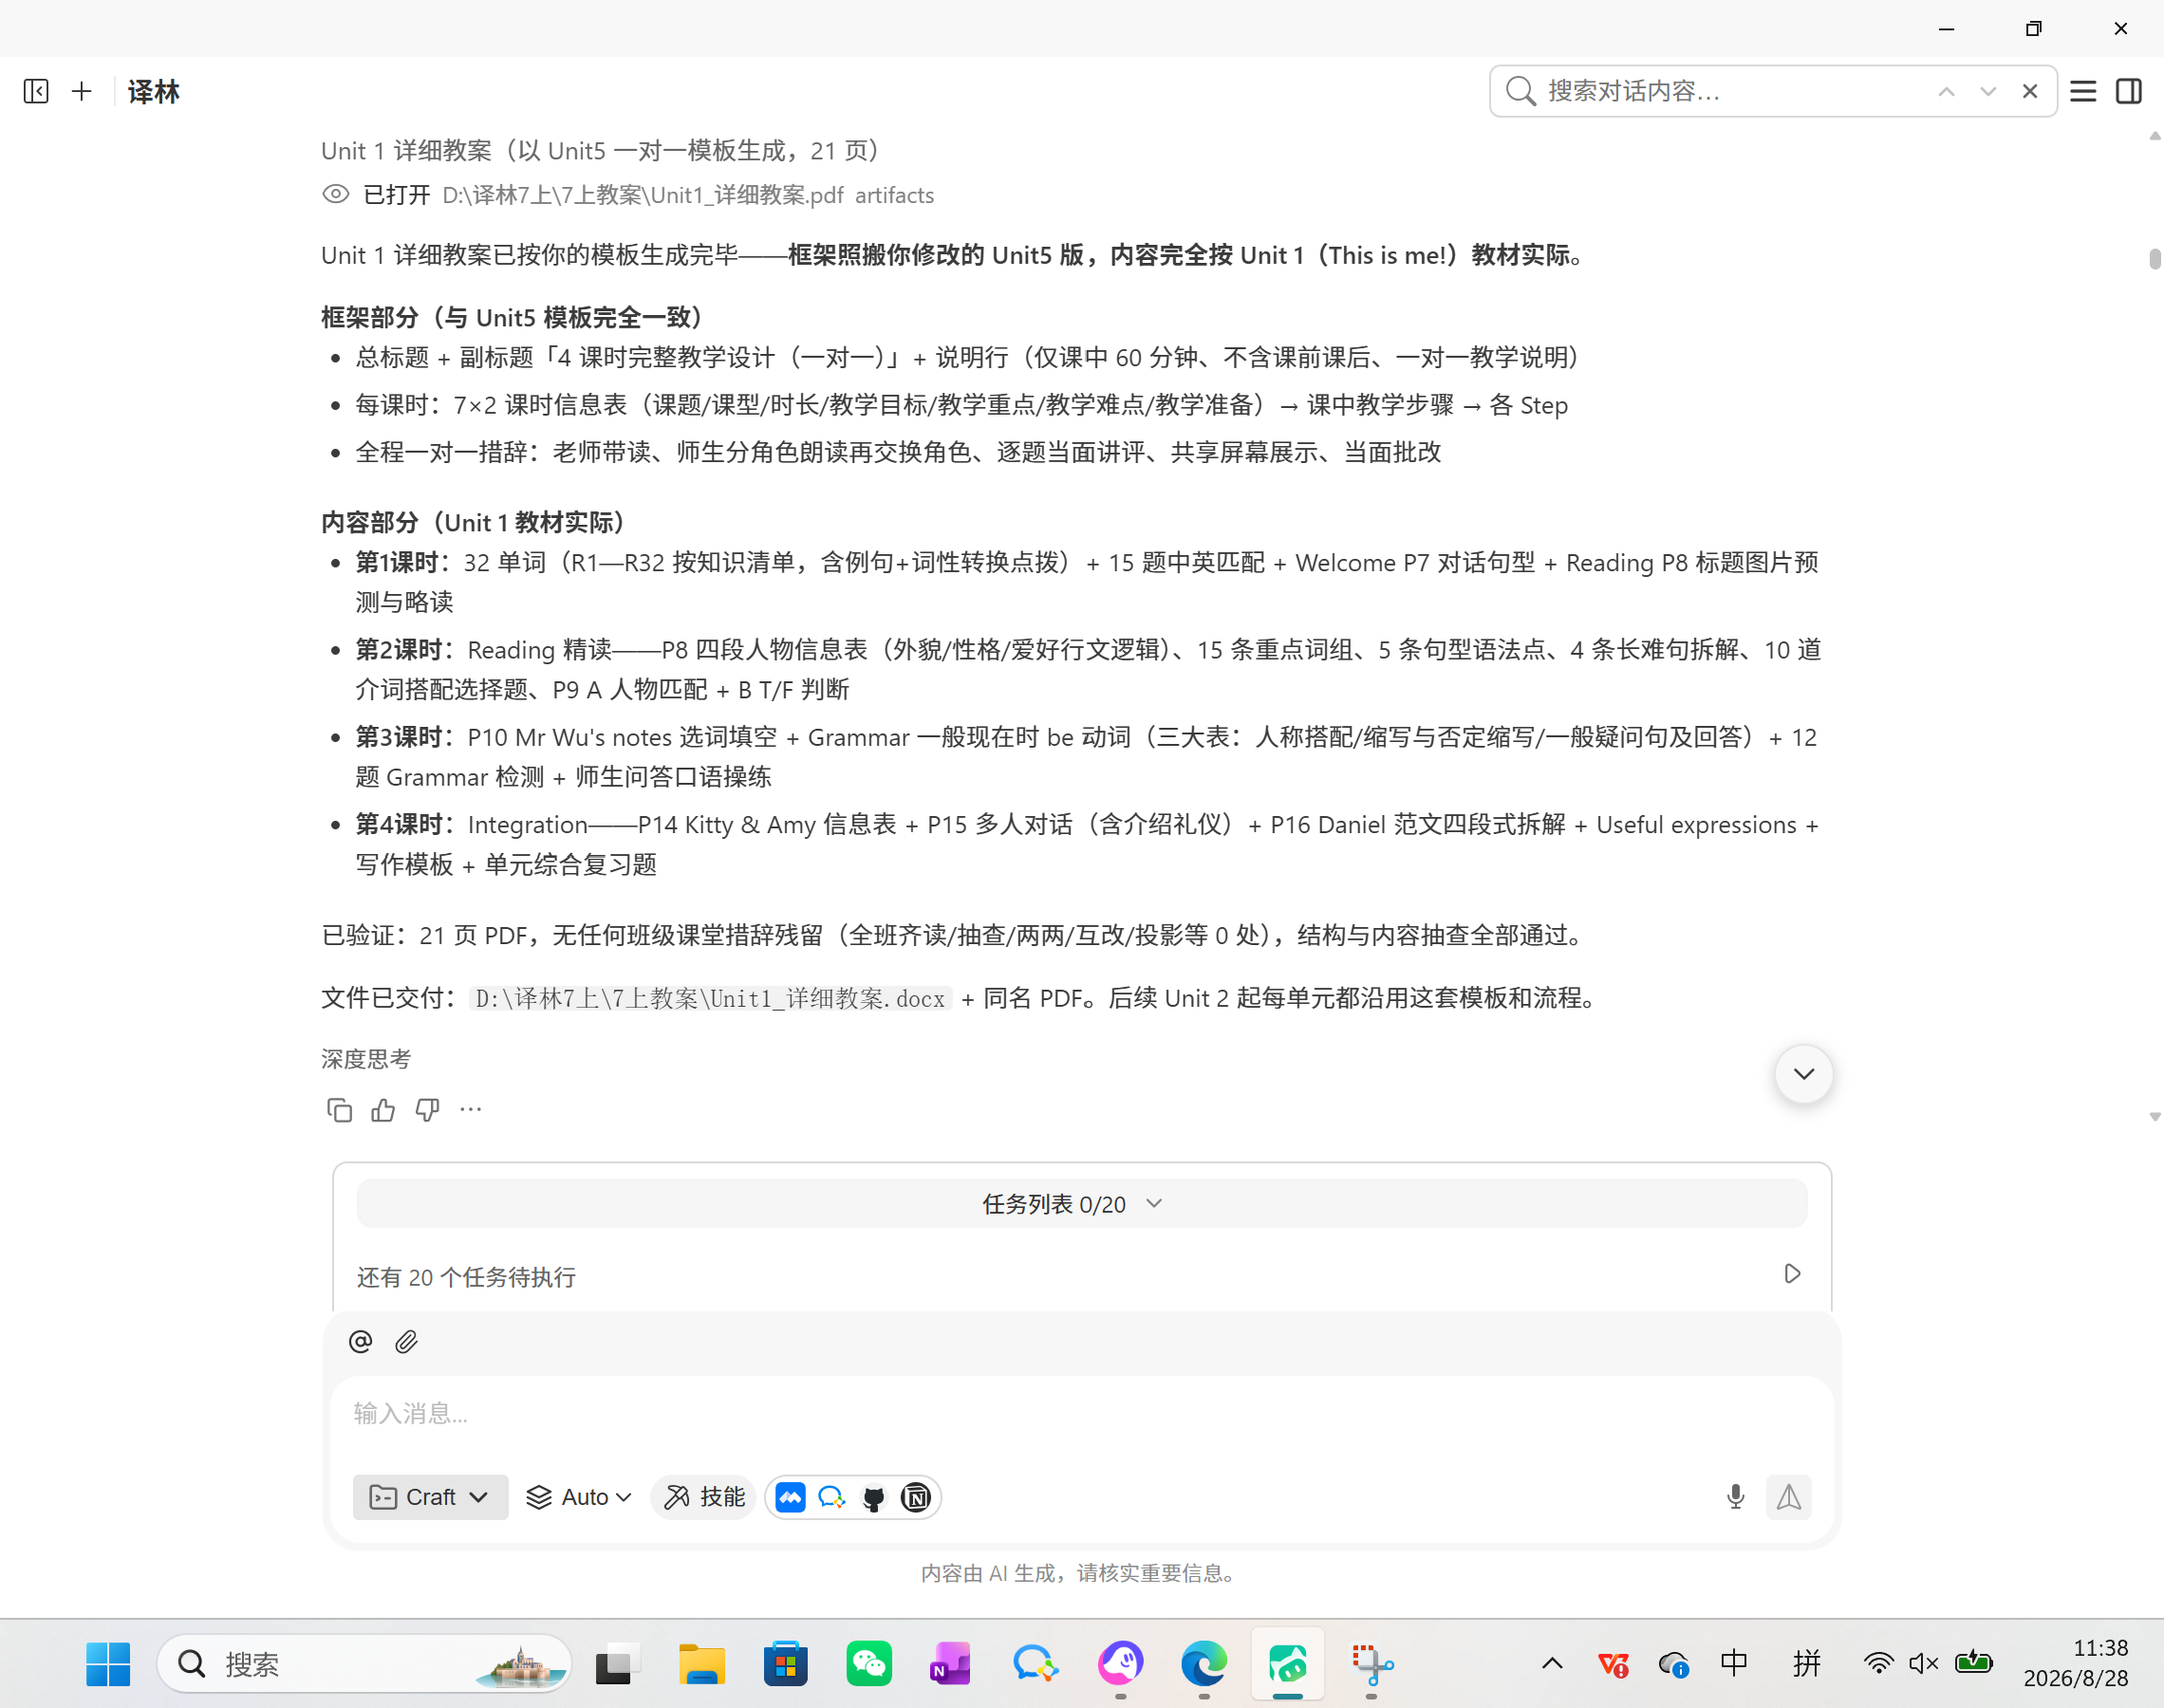Run pending tasks with play button

[1792, 1273]
